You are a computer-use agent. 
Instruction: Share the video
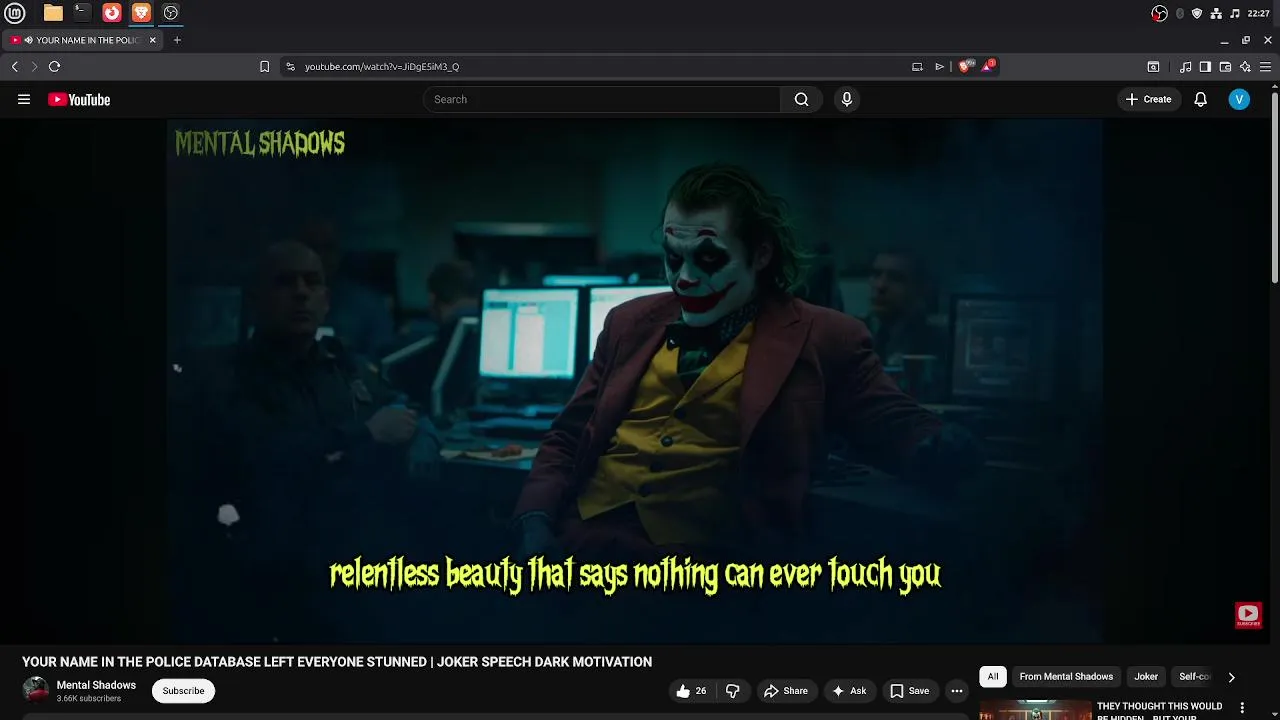point(786,691)
